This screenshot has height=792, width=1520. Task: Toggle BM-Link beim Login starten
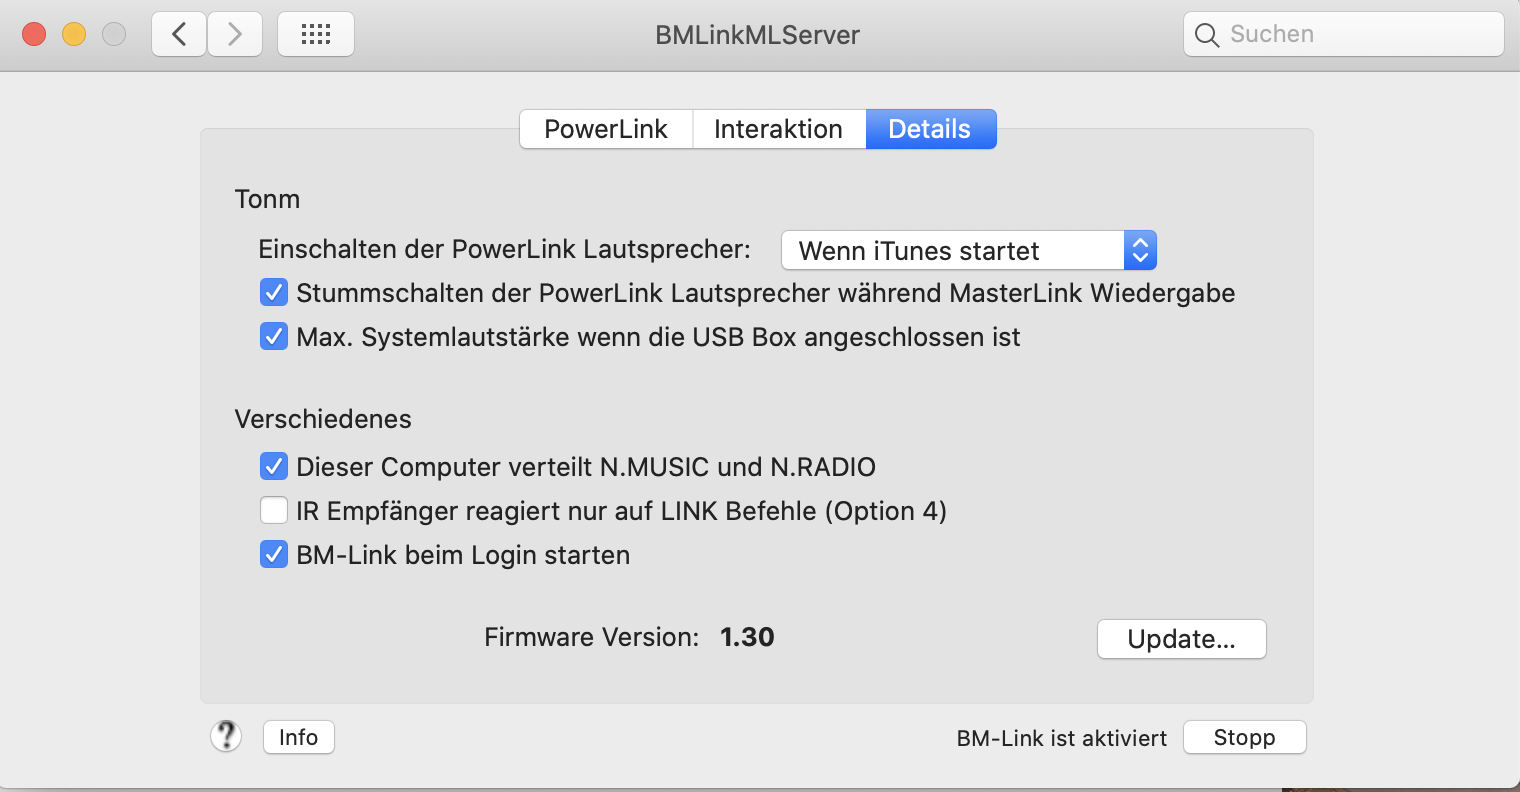click(274, 555)
